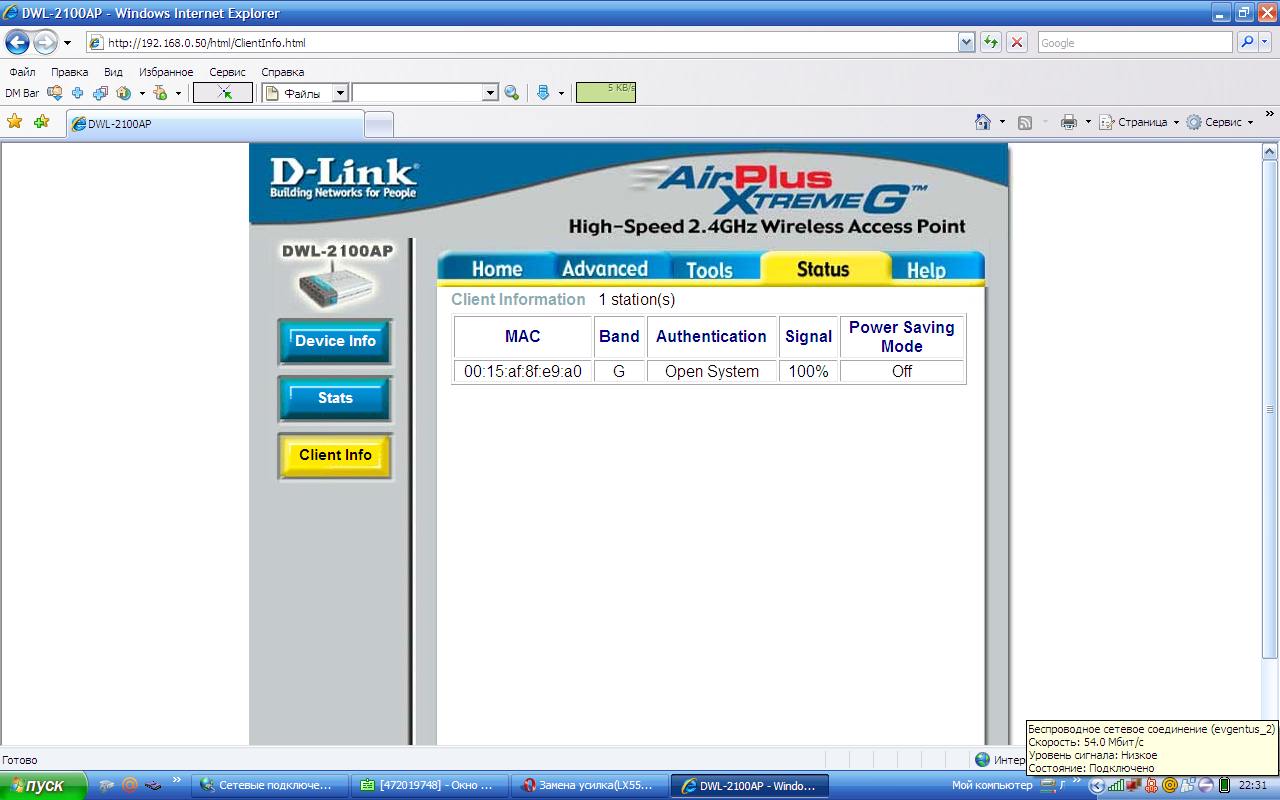Click the Open System authentication cell
The image size is (1280, 800).
pos(712,371)
